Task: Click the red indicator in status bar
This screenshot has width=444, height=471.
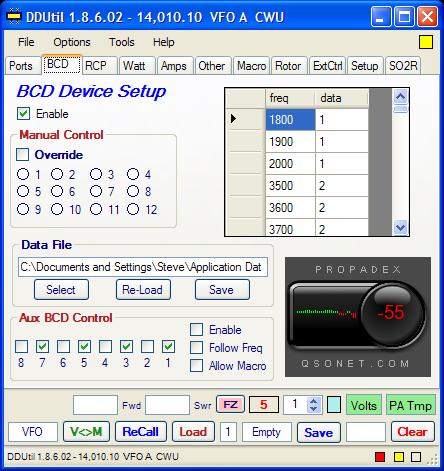Action: click(380, 457)
